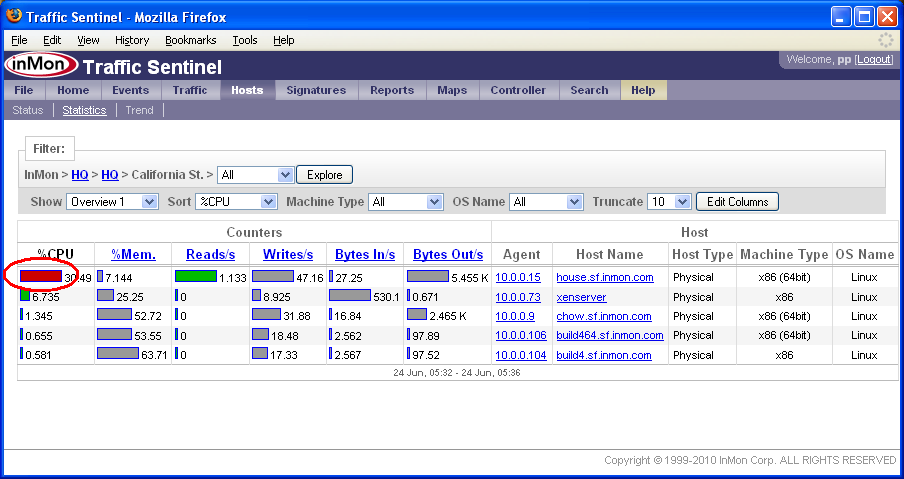904x479 pixels.
Task: Open the Bookmarks menu
Action: click(x=191, y=40)
